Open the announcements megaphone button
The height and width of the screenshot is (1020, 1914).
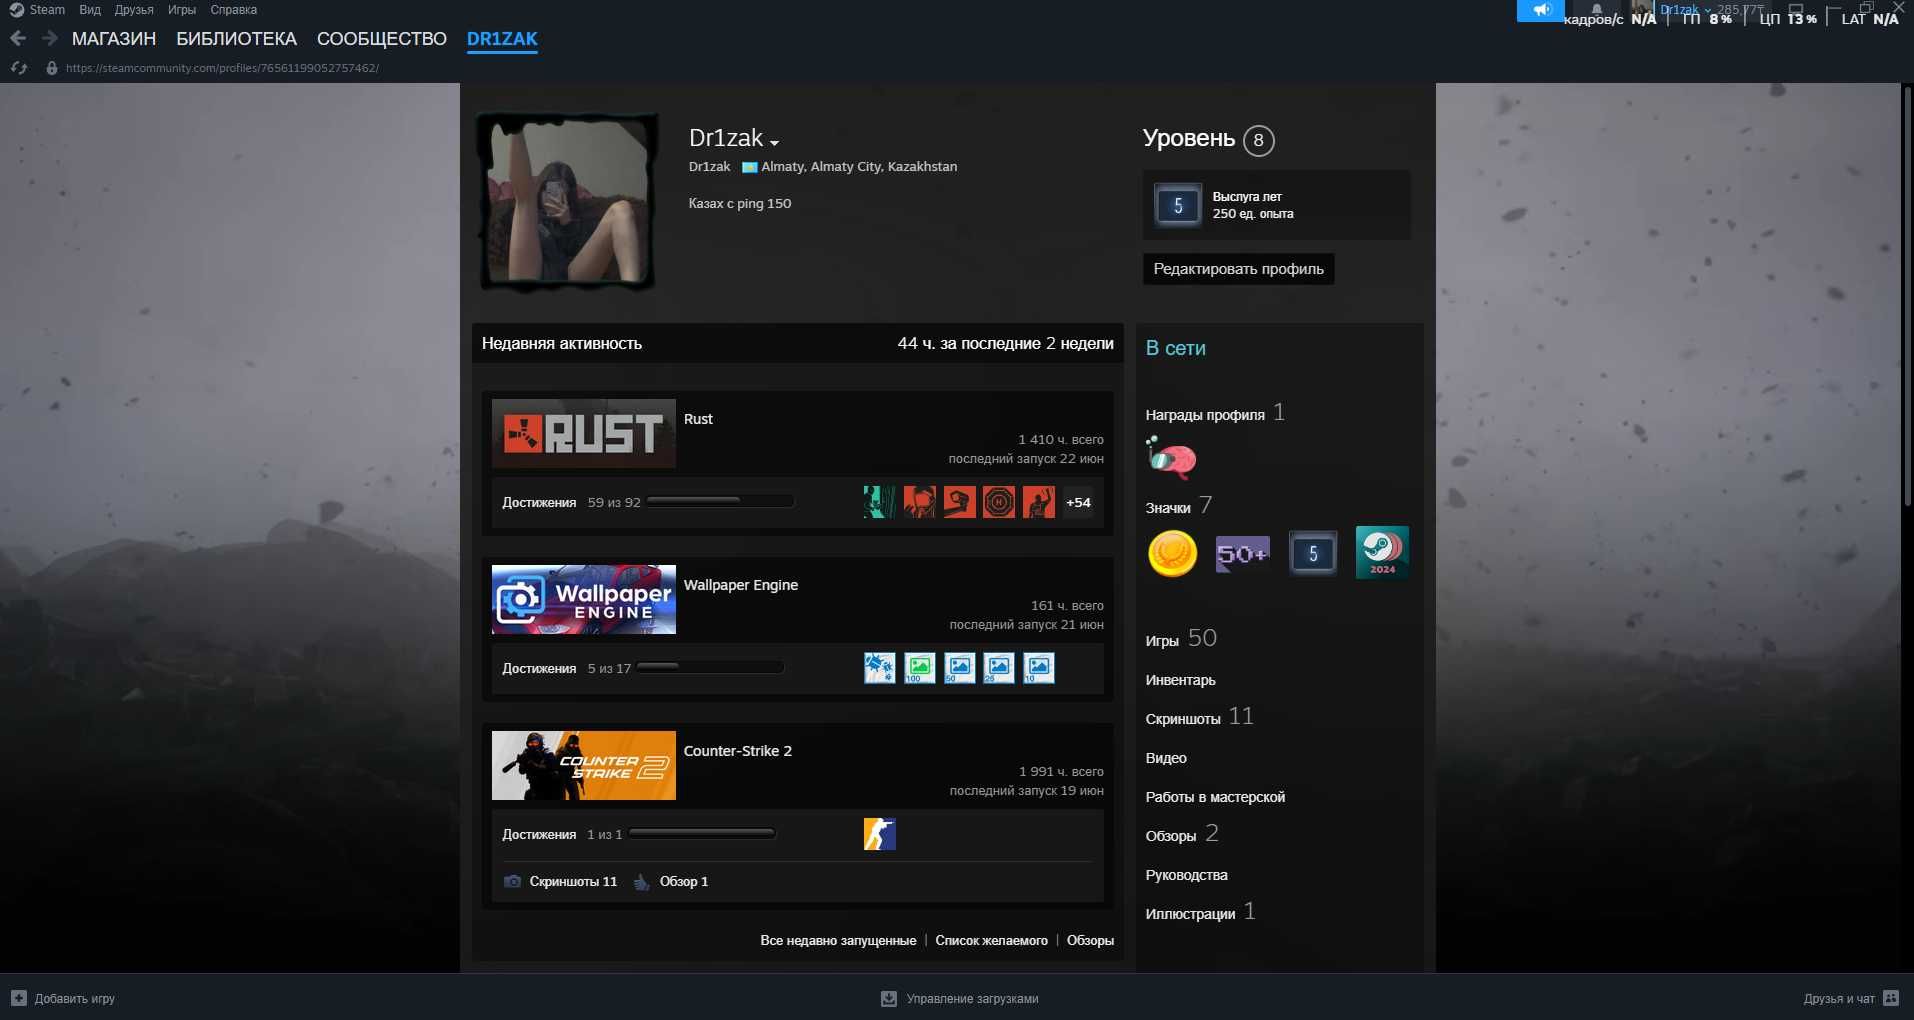(x=1541, y=10)
